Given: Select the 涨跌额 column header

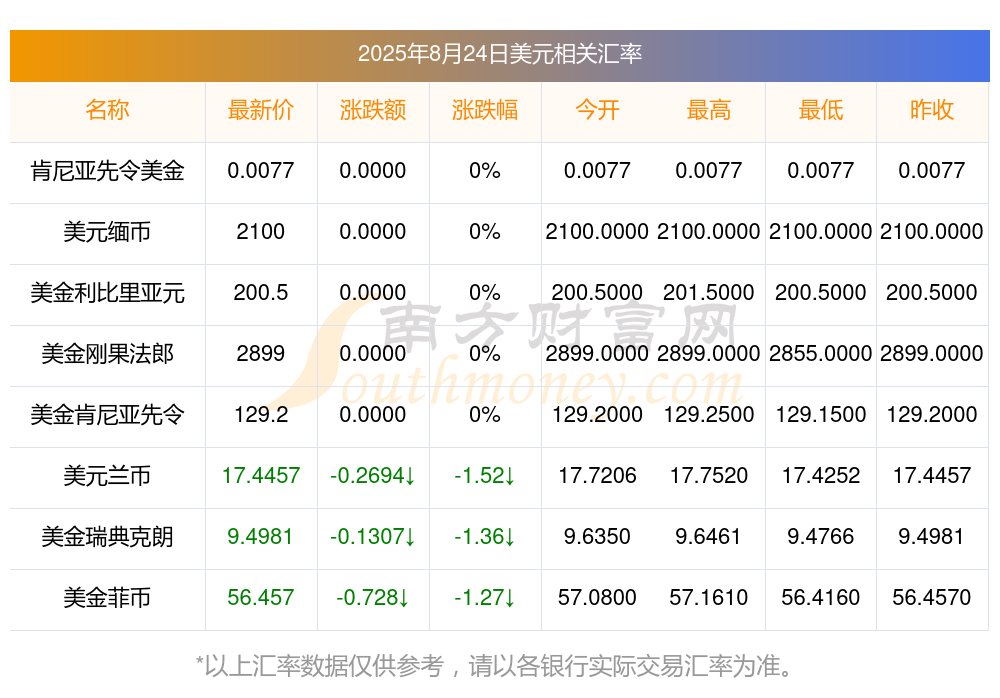Looking at the screenshot, I should [x=373, y=110].
